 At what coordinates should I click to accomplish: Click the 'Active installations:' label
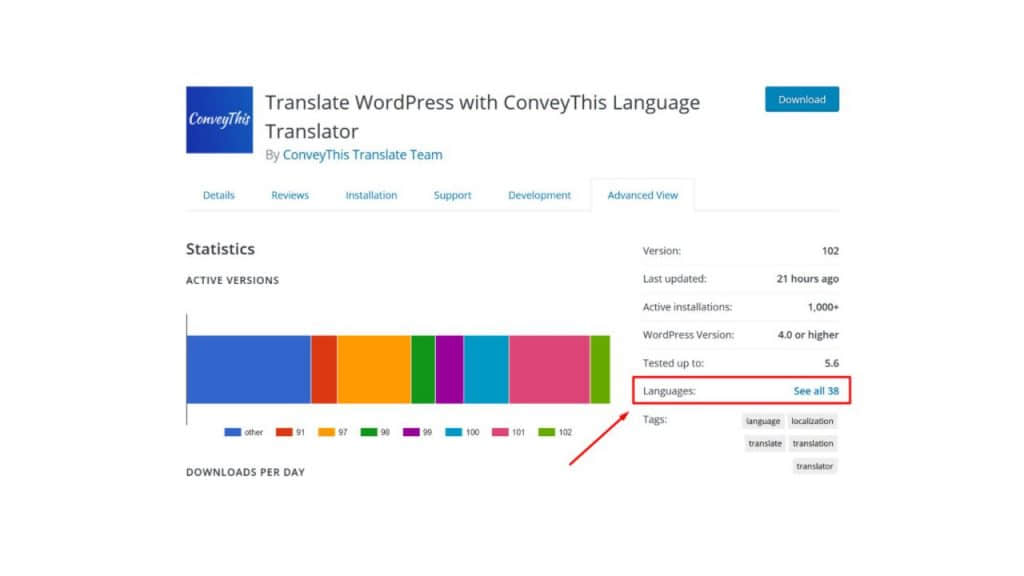pyautogui.click(x=687, y=307)
